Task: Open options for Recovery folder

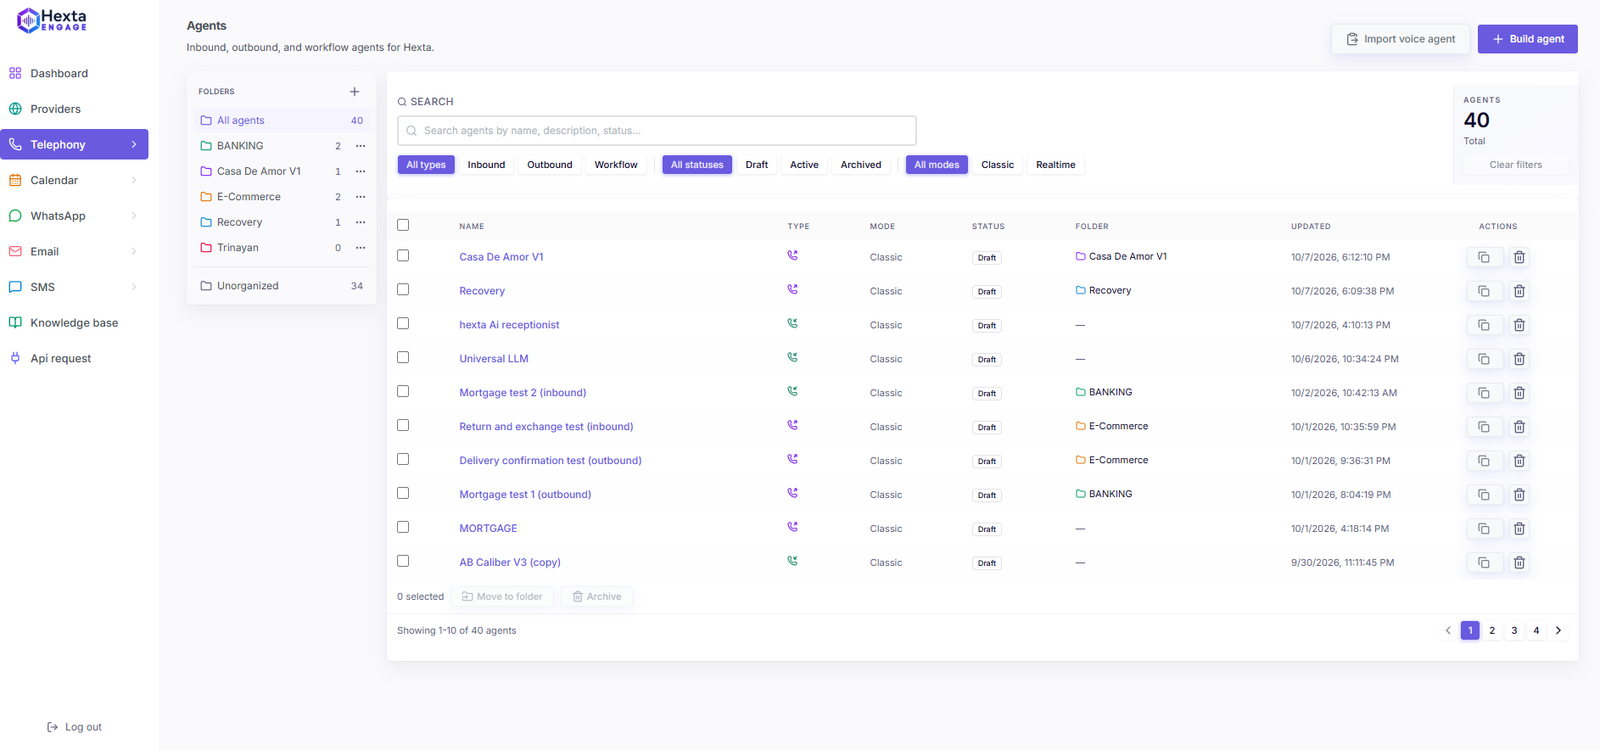Action: coord(360,222)
